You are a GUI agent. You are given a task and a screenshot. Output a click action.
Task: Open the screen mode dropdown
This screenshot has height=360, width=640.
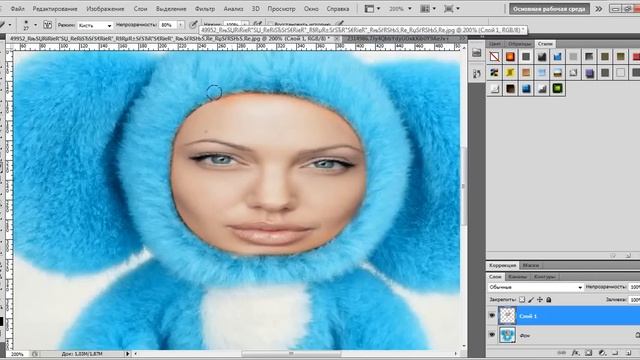pos(451,8)
